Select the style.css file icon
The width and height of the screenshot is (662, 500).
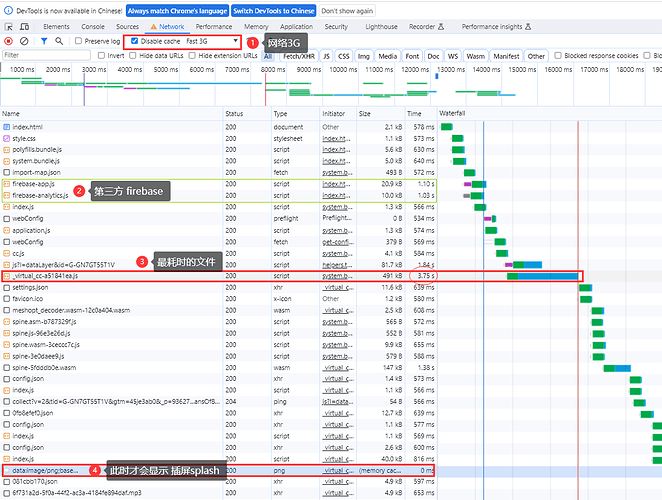6,139
